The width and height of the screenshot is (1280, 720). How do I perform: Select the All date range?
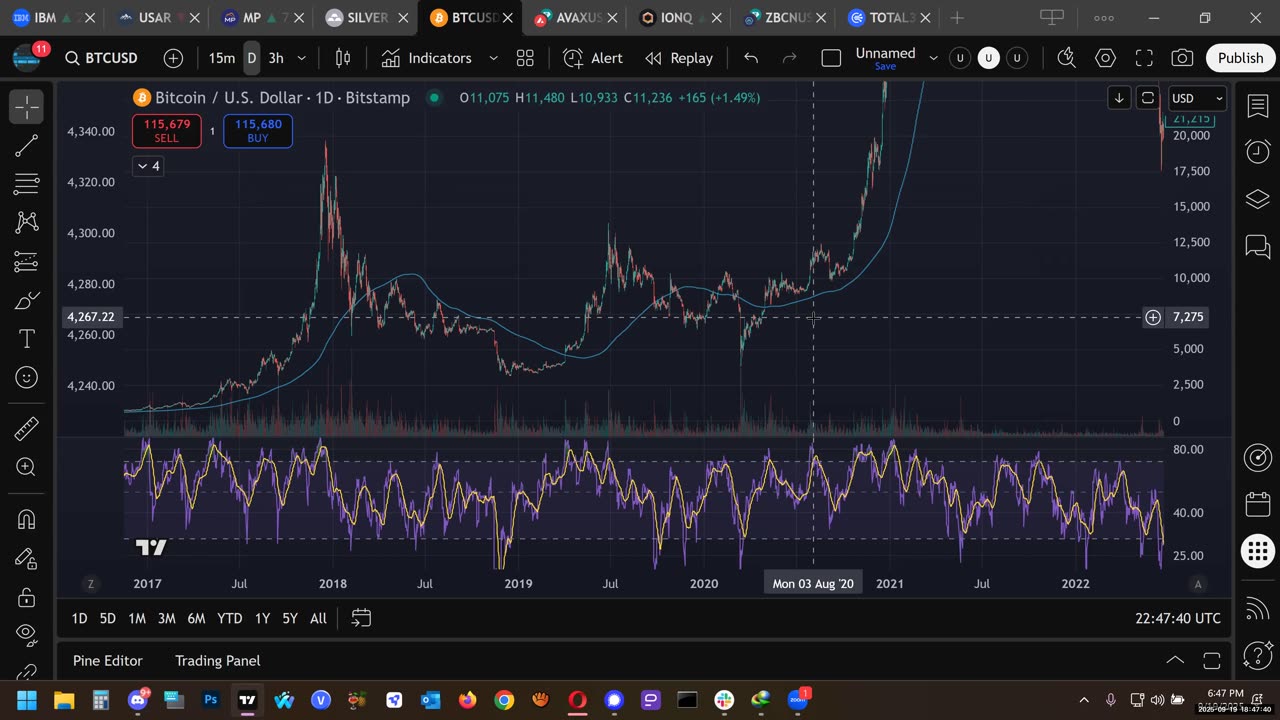(x=318, y=618)
